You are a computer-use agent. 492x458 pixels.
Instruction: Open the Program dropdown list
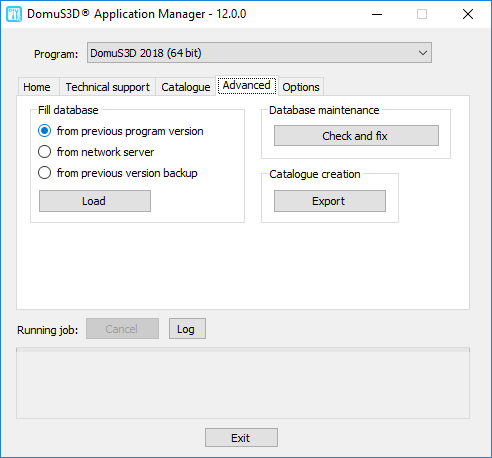pyautogui.click(x=259, y=53)
